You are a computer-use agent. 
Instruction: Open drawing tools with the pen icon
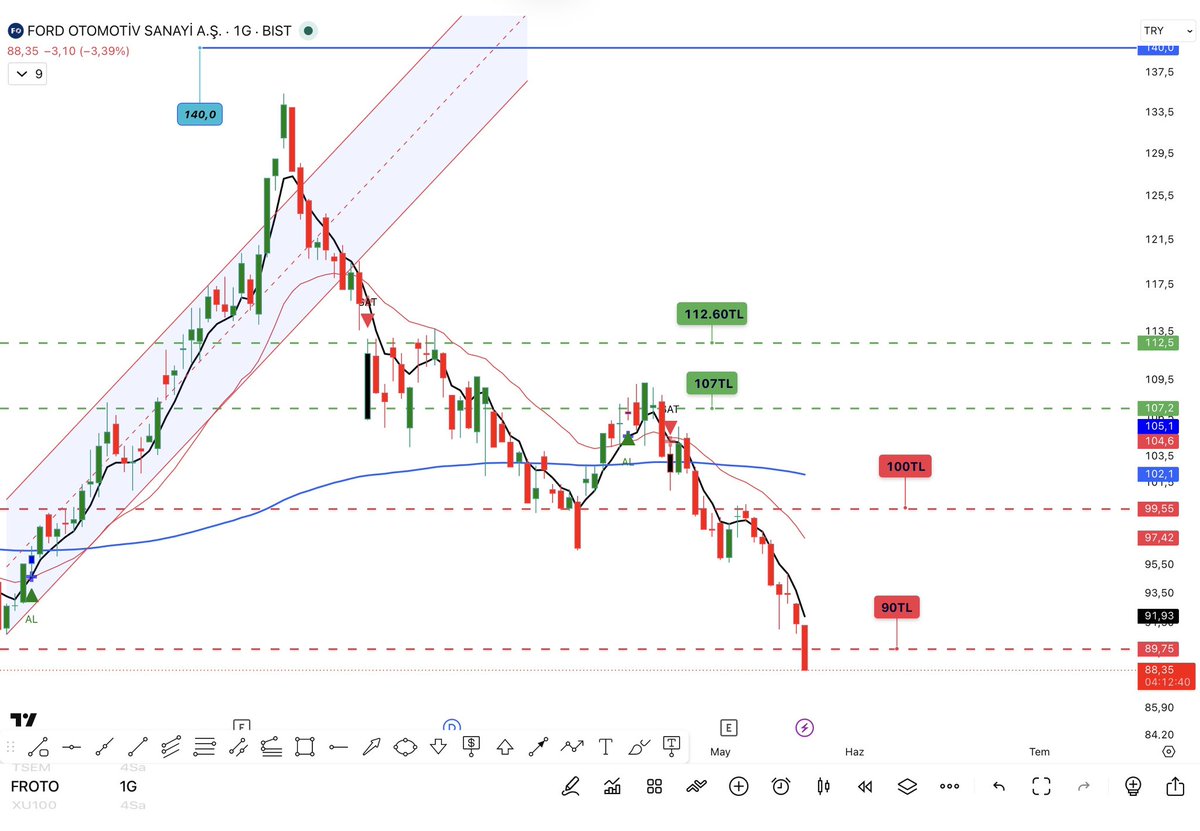(570, 786)
